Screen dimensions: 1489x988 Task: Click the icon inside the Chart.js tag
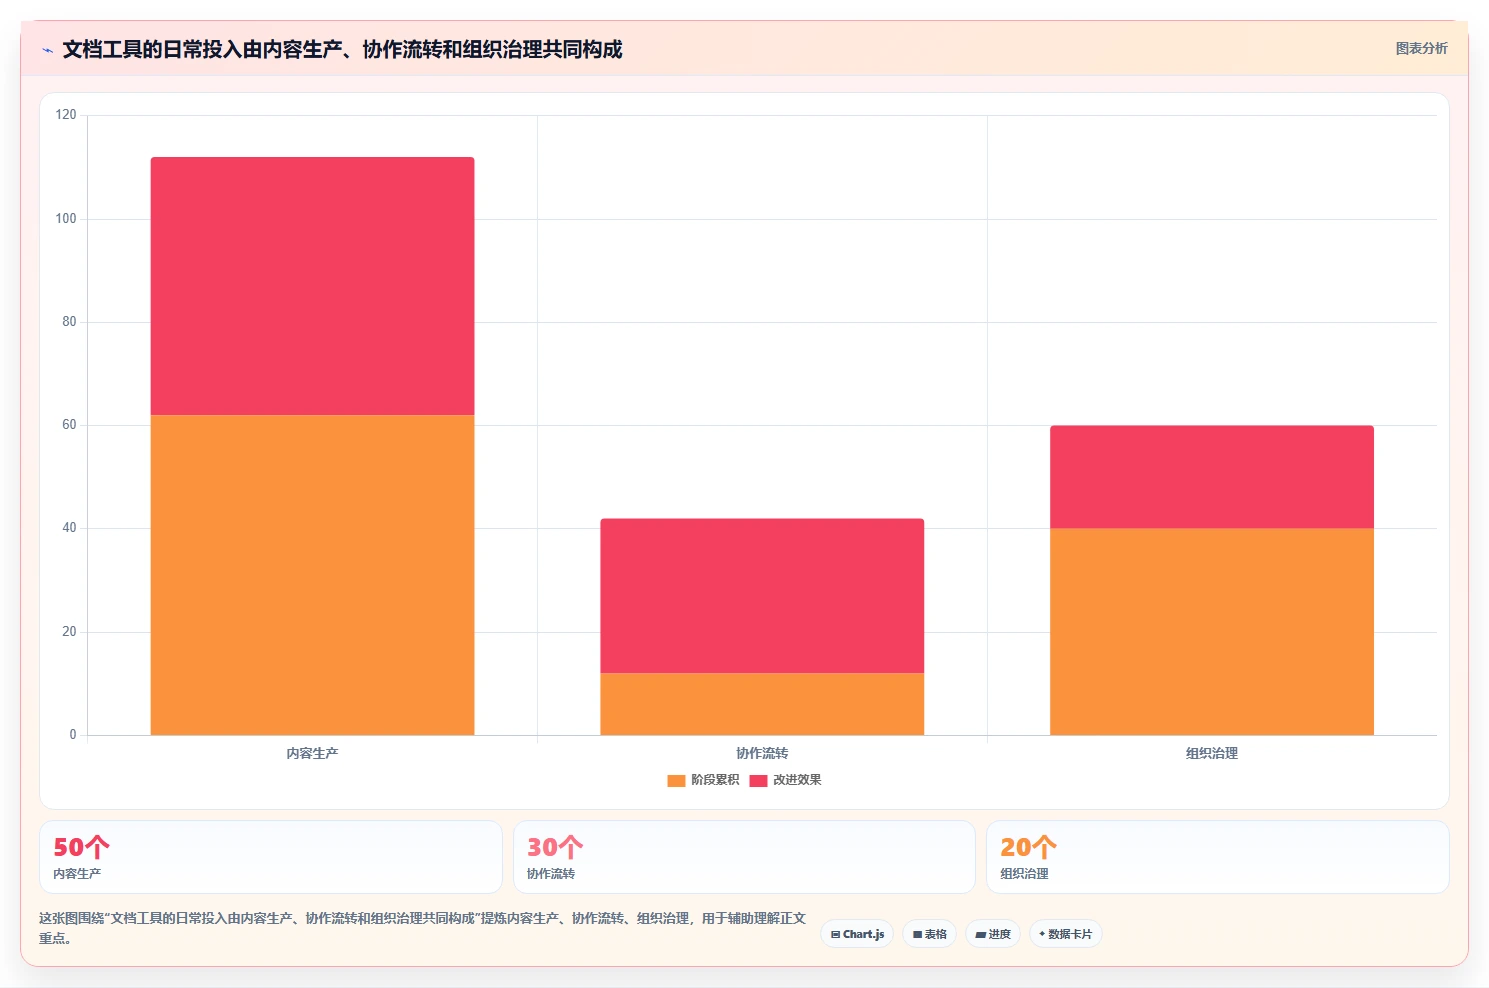pyautogui.click(x=836, y=935)
